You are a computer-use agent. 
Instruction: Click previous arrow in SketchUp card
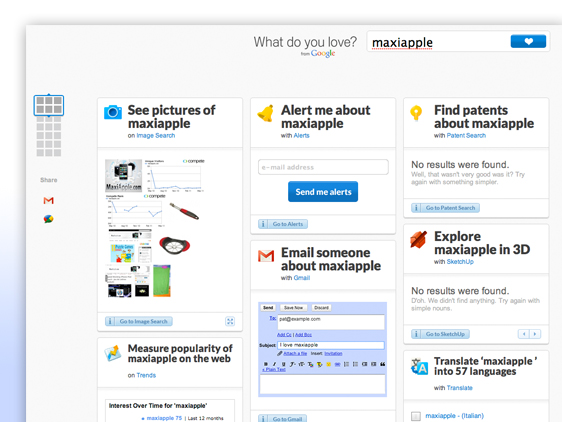[524, 334]
